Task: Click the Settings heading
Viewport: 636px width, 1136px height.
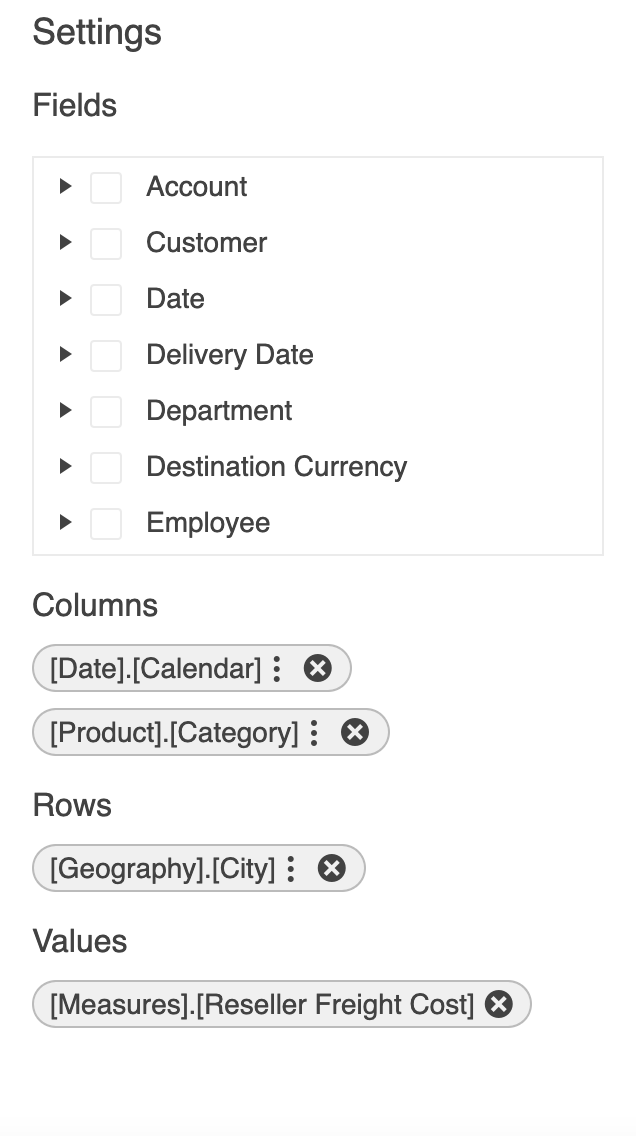Action: click(96, 32)
